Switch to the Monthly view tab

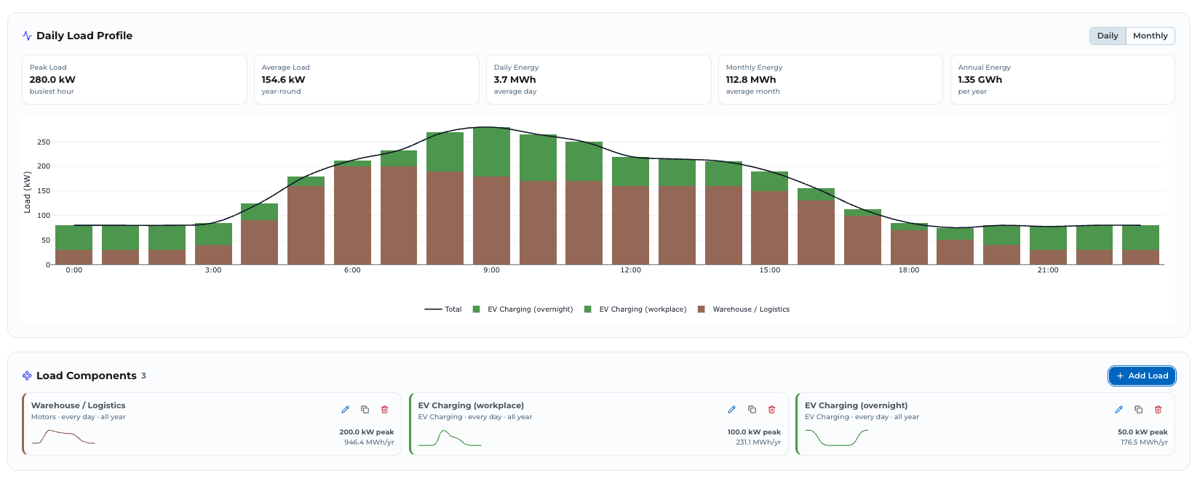(x=1150, y=36)
